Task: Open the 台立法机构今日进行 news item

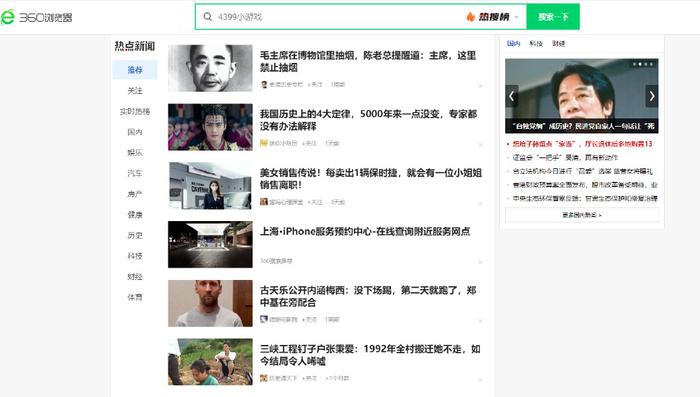Action: coord(582,171)
